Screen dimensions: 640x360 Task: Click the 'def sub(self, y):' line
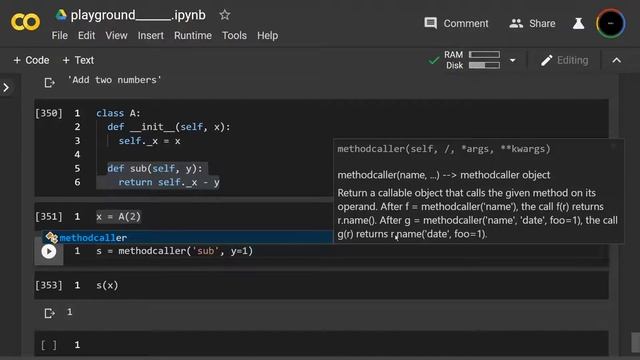click(155, 169)
